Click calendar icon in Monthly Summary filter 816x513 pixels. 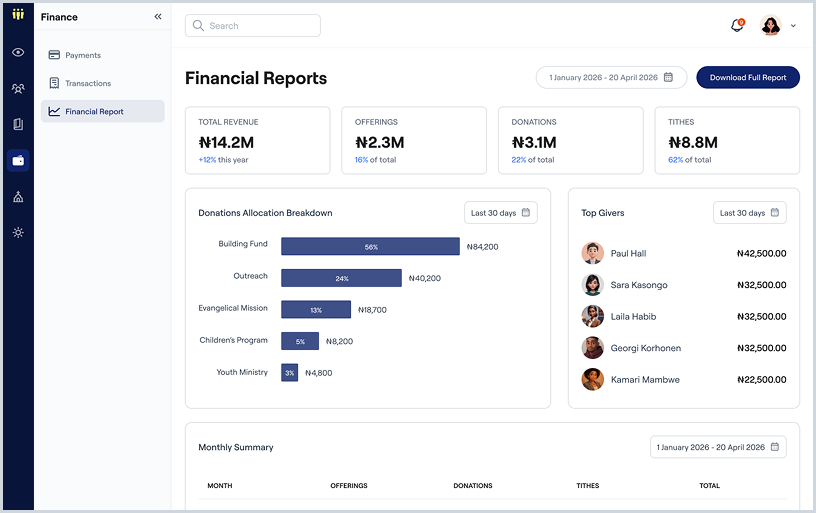775,446
